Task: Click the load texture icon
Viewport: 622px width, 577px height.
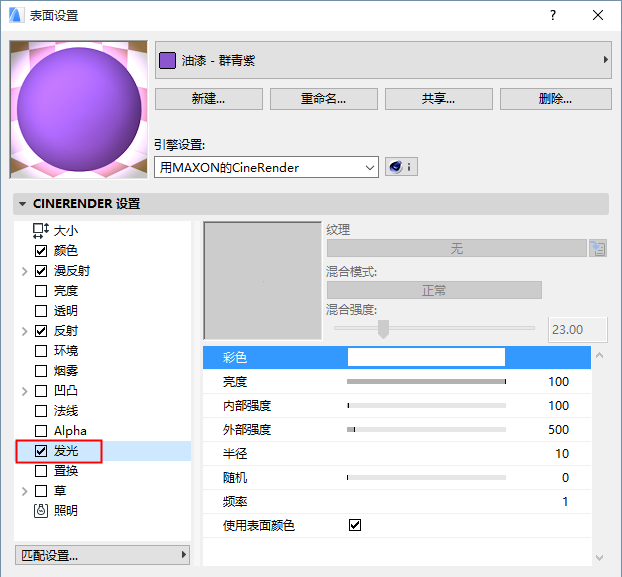Action: [x=597, y=249]
